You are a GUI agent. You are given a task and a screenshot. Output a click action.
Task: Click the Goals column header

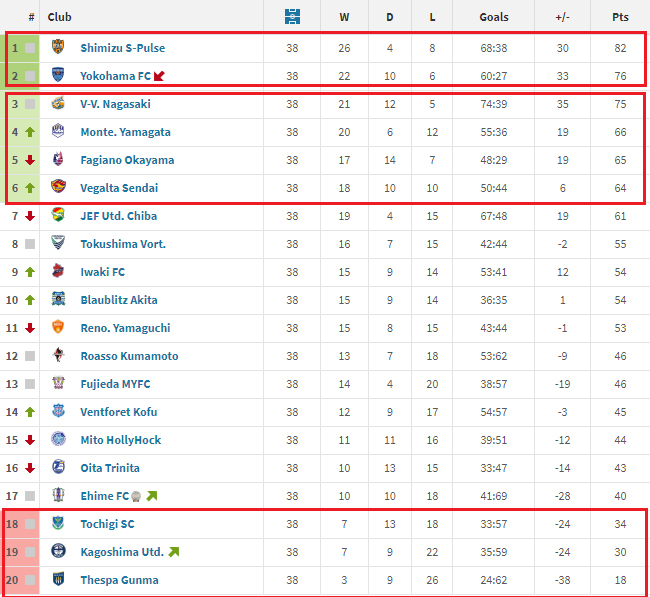[493, 17]
